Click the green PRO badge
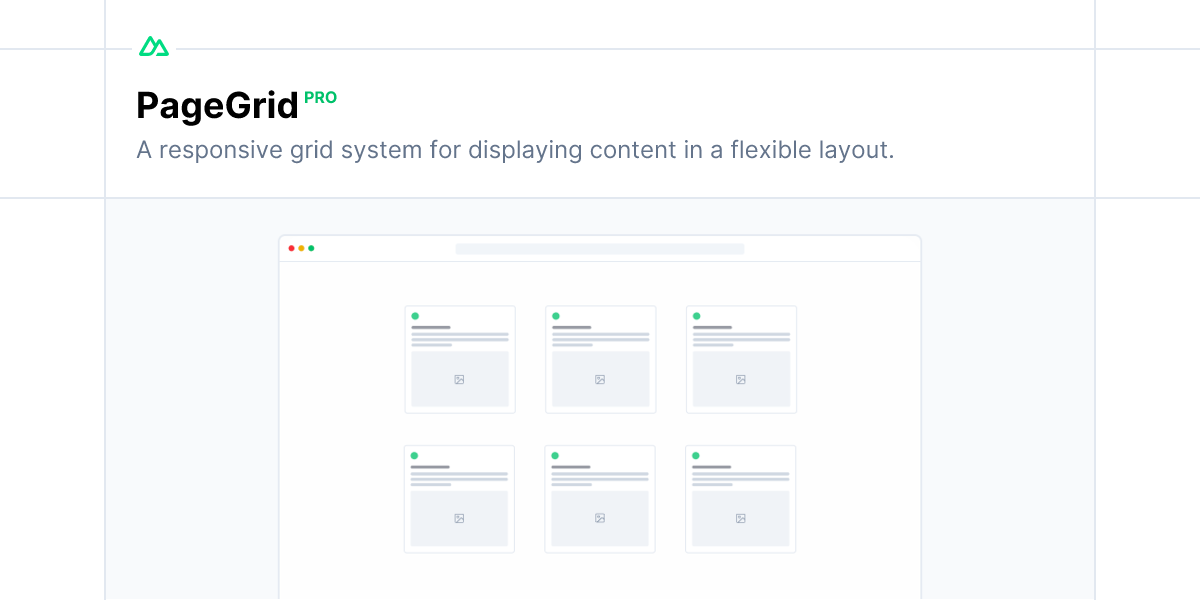 pos(321,98)
